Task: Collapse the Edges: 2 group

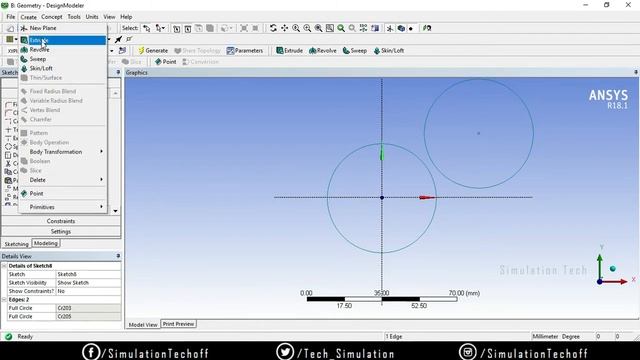Action: [4, 300]
